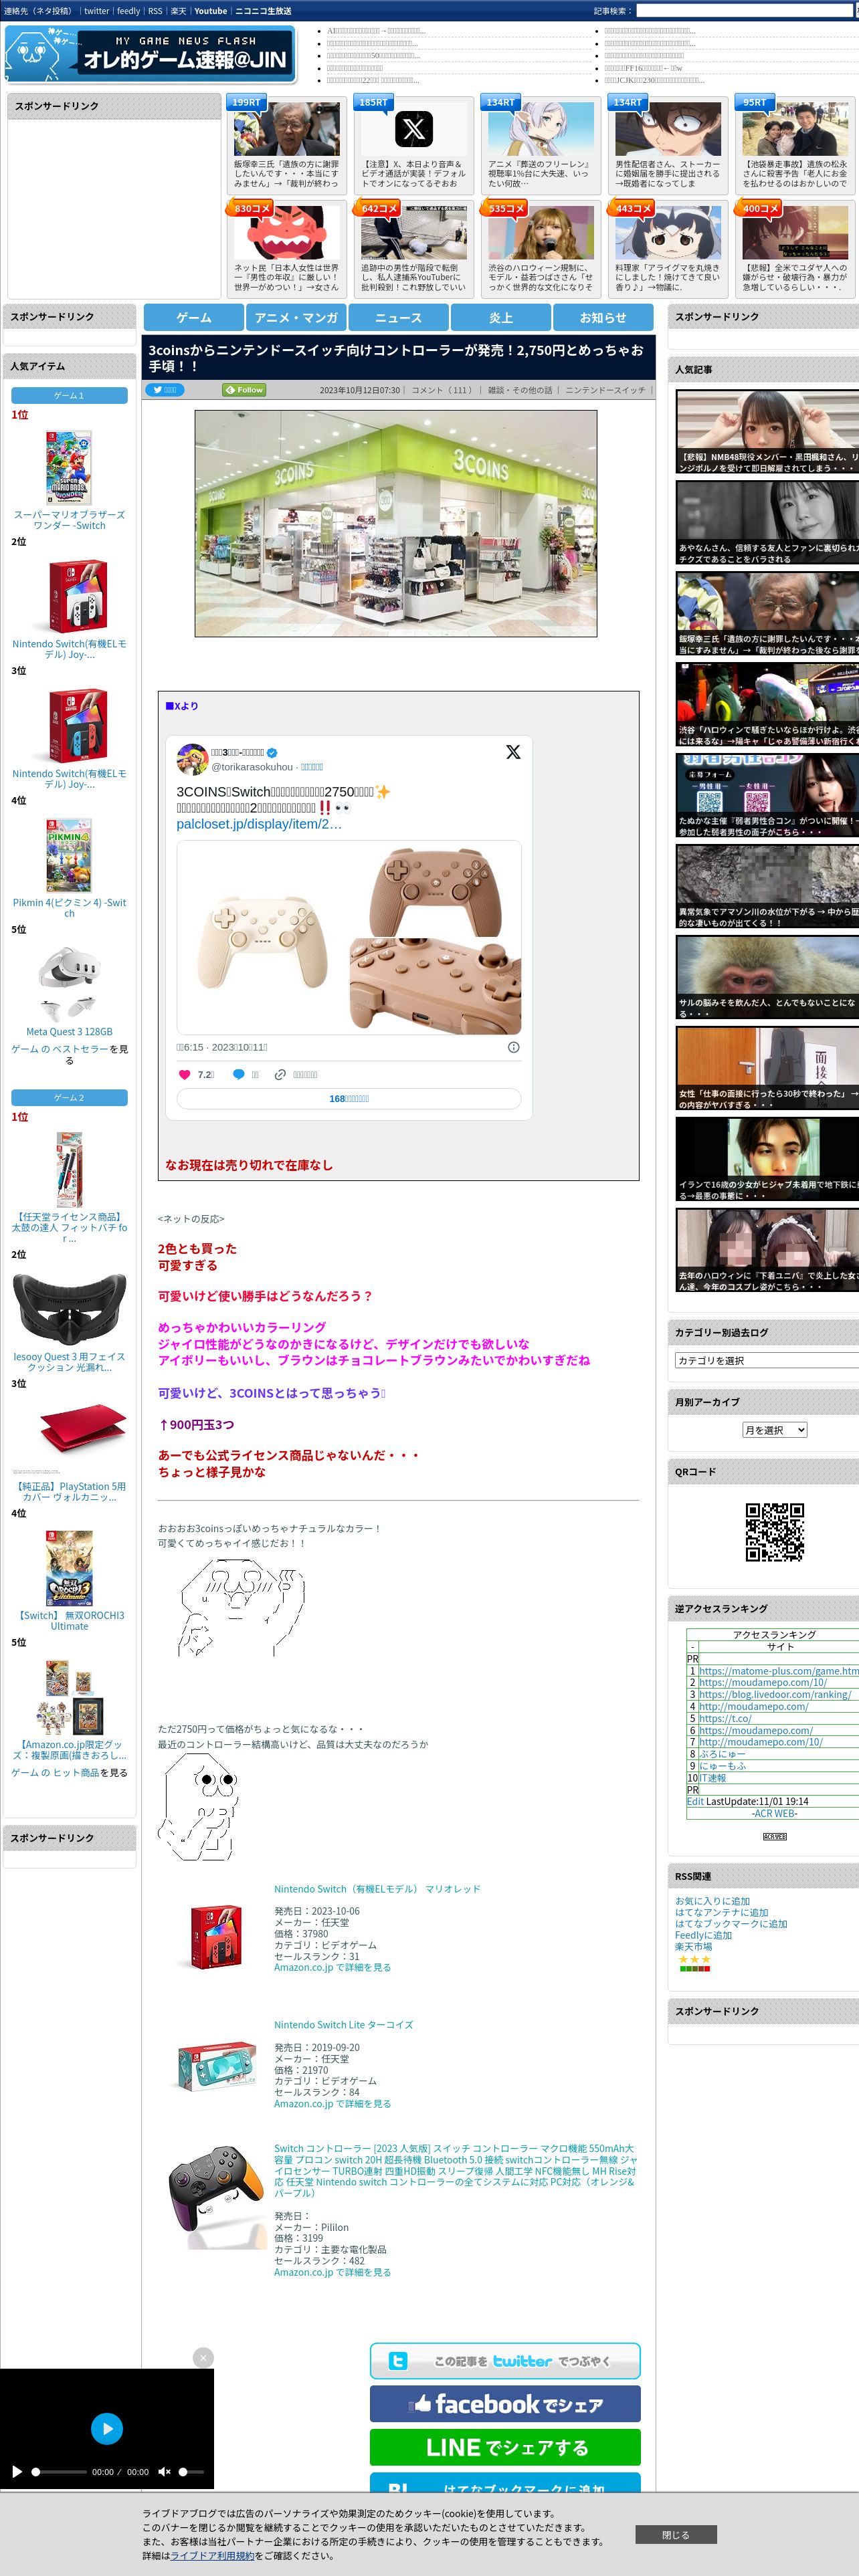Open the 月を選択 monthly archive dropdown
The height and width of the screenshot is (2576, 859).
[x=774, y=1430]
